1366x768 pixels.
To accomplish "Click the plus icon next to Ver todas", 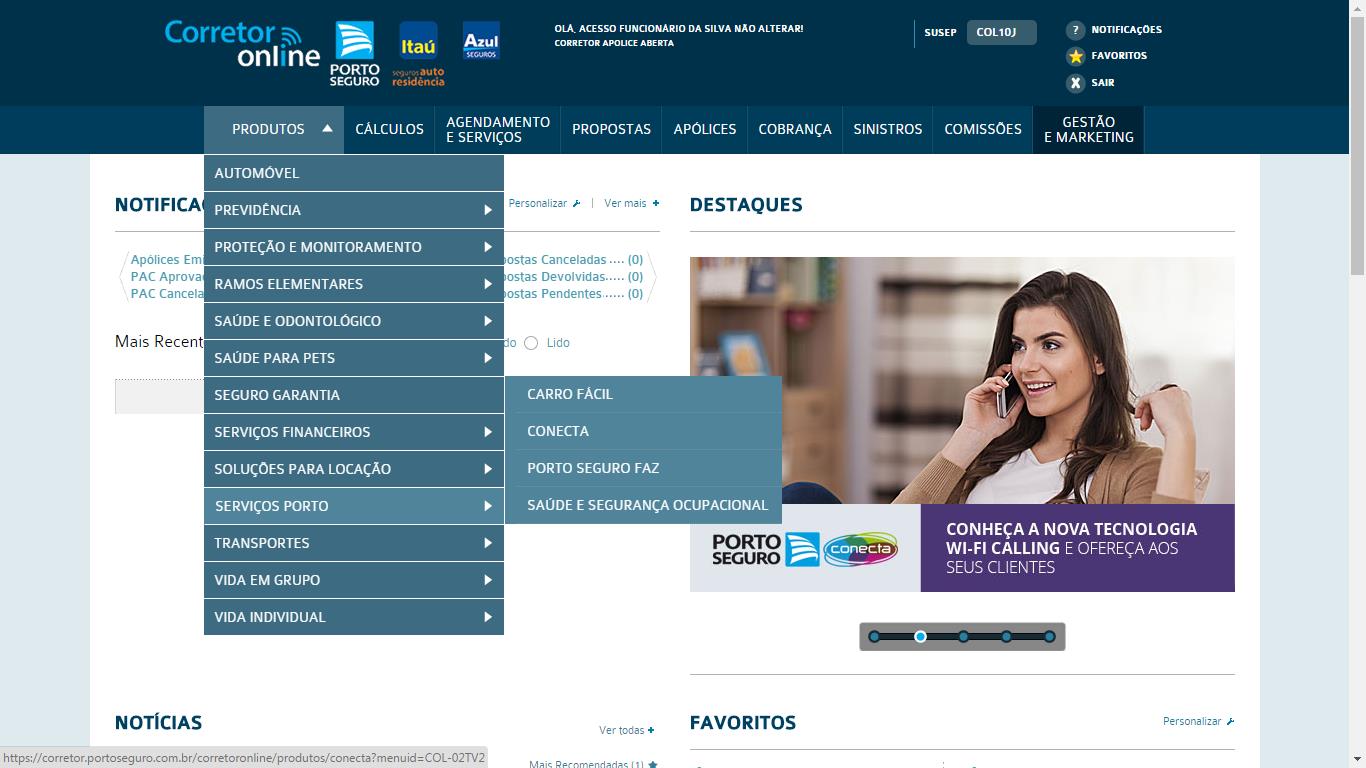I will pyautogui.click(x=651, y=730).
